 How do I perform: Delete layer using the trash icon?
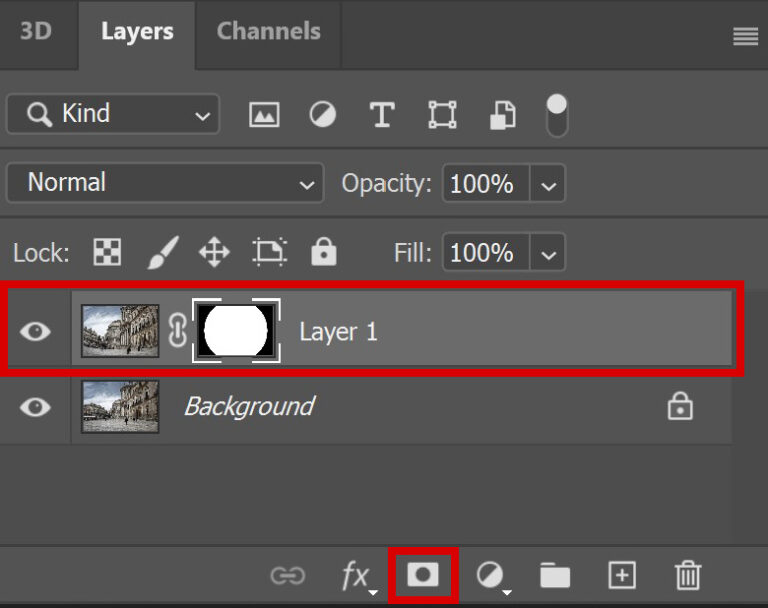pos(688,575)
